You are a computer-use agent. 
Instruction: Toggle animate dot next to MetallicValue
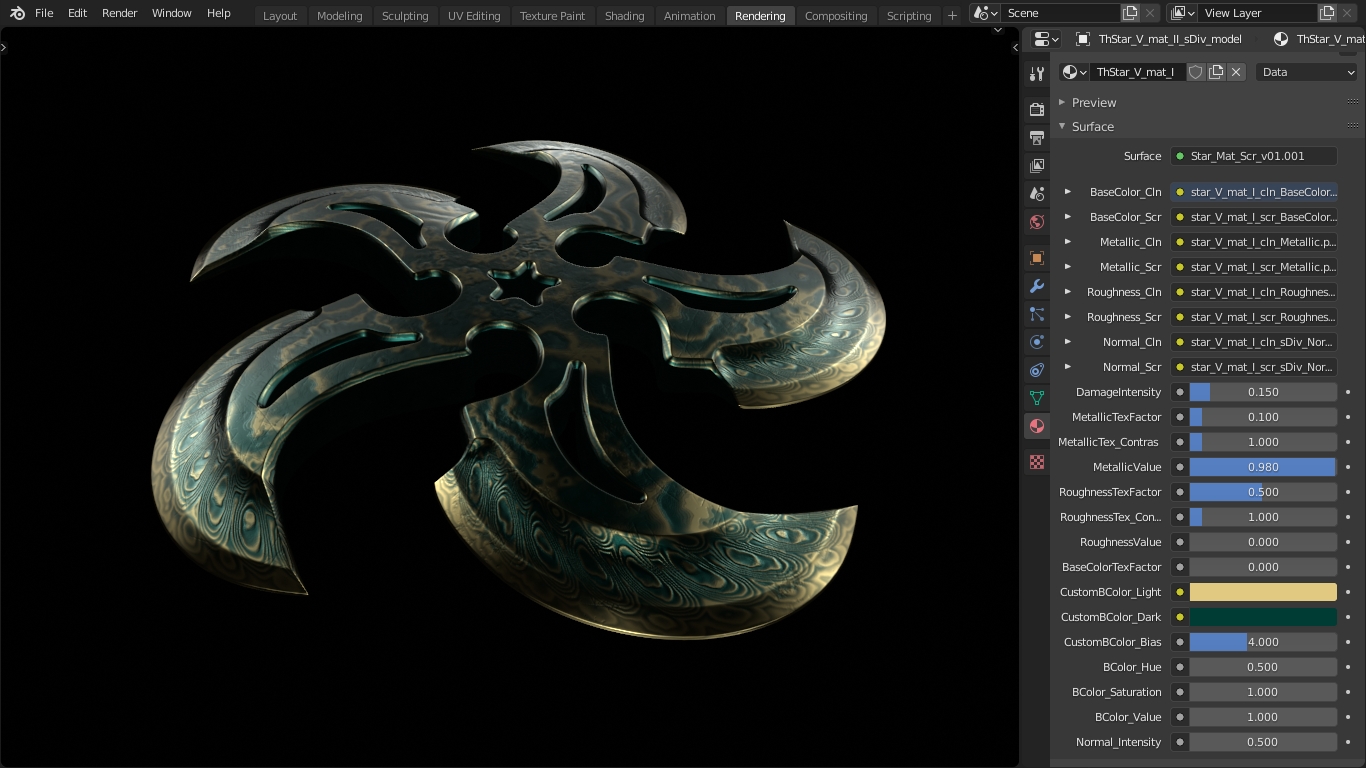coord(1348,467)
